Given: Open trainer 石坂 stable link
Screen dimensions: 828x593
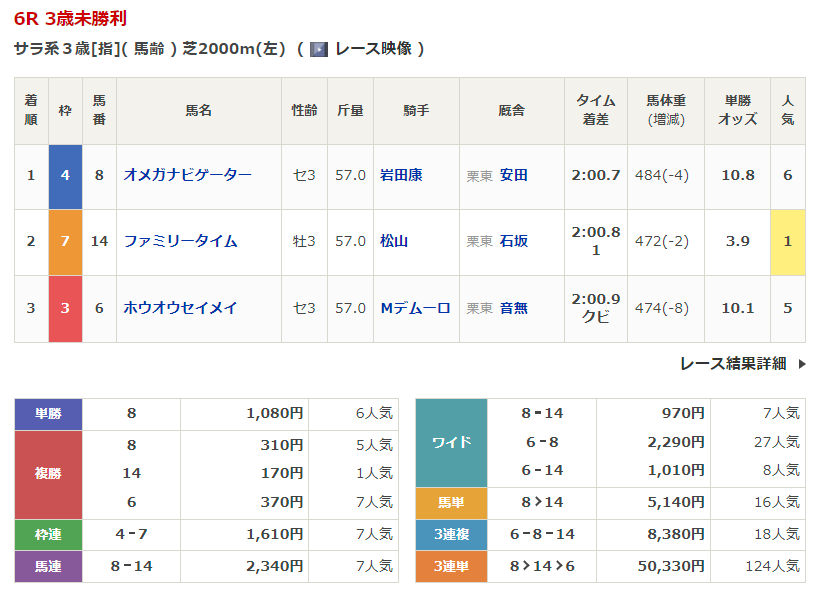Looking at the screenshot, I should point(514,241).
